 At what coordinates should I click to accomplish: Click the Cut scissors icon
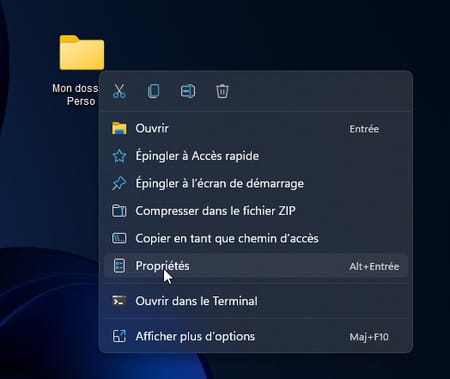pos(119,91)
